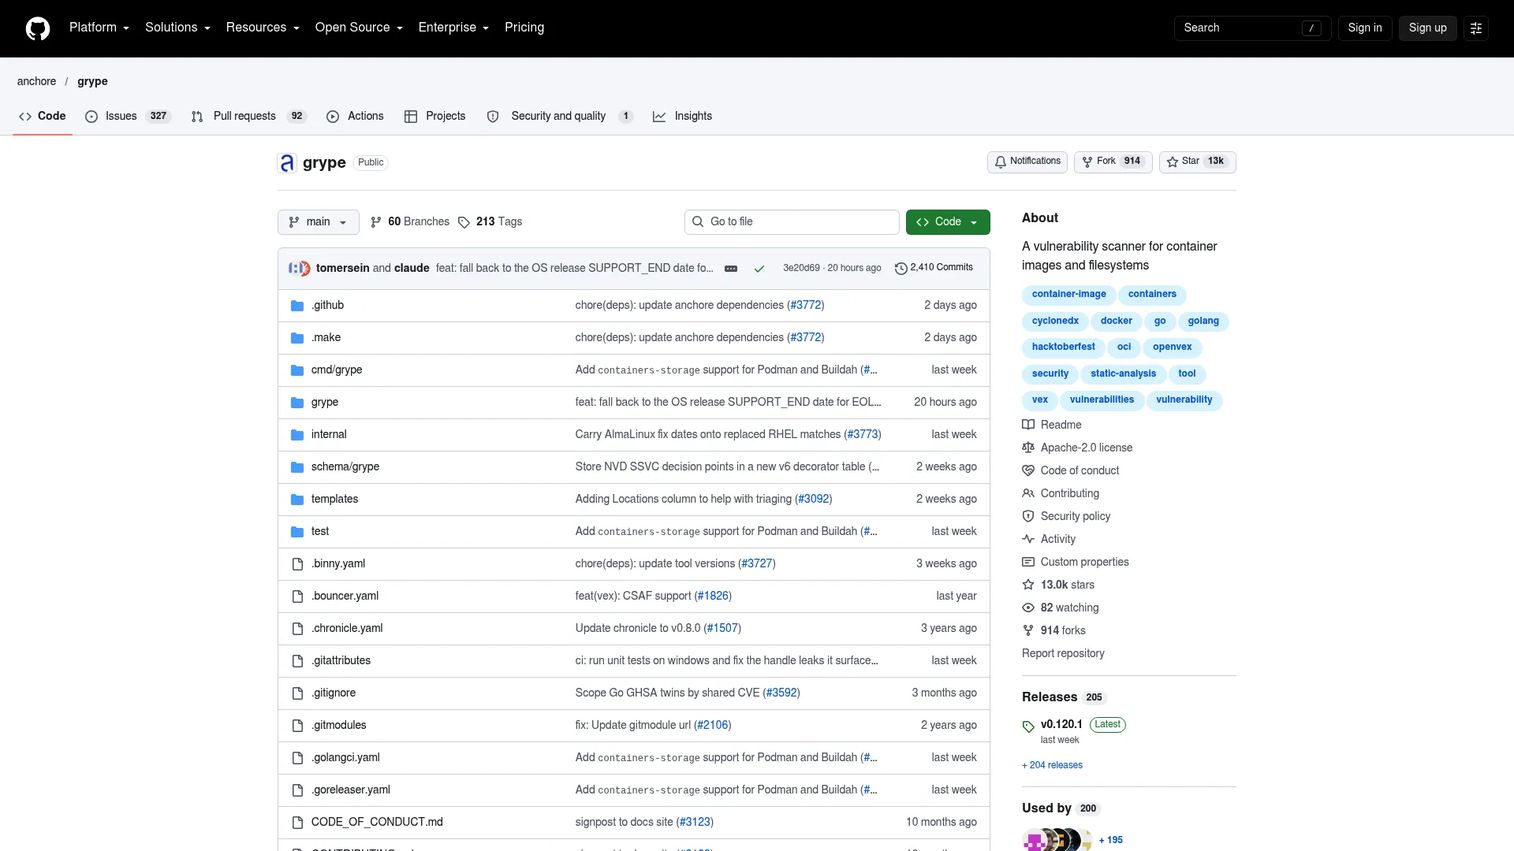
Task: Open the Actions tab
Action: tap(355, 116)
